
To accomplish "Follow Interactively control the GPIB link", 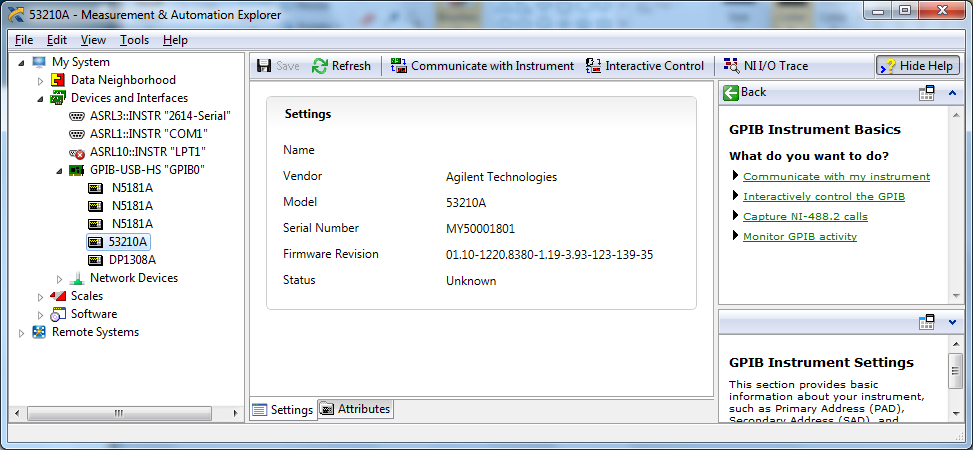I will tap(824, 197).
